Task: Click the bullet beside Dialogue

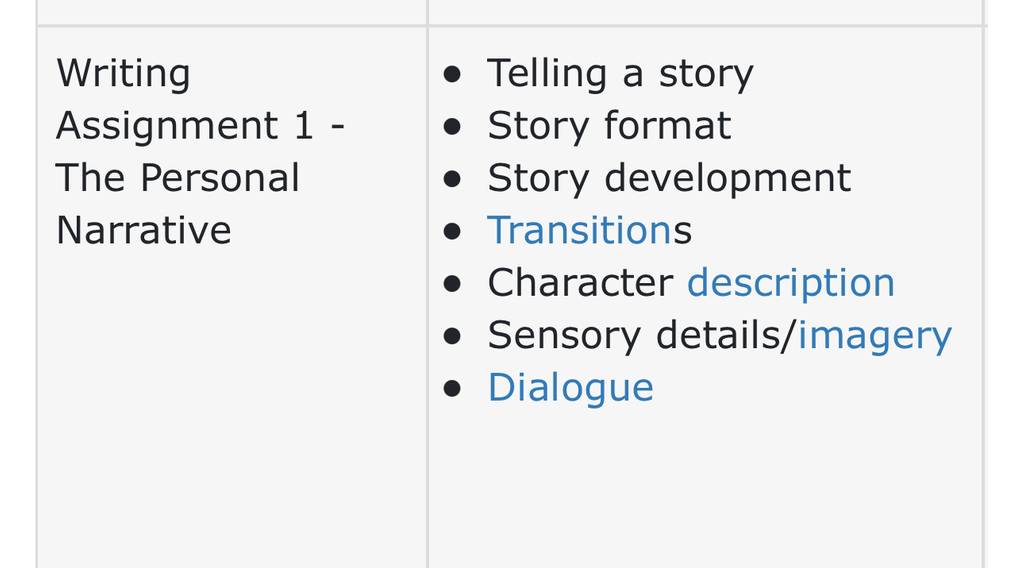Action: coord(452,388)
